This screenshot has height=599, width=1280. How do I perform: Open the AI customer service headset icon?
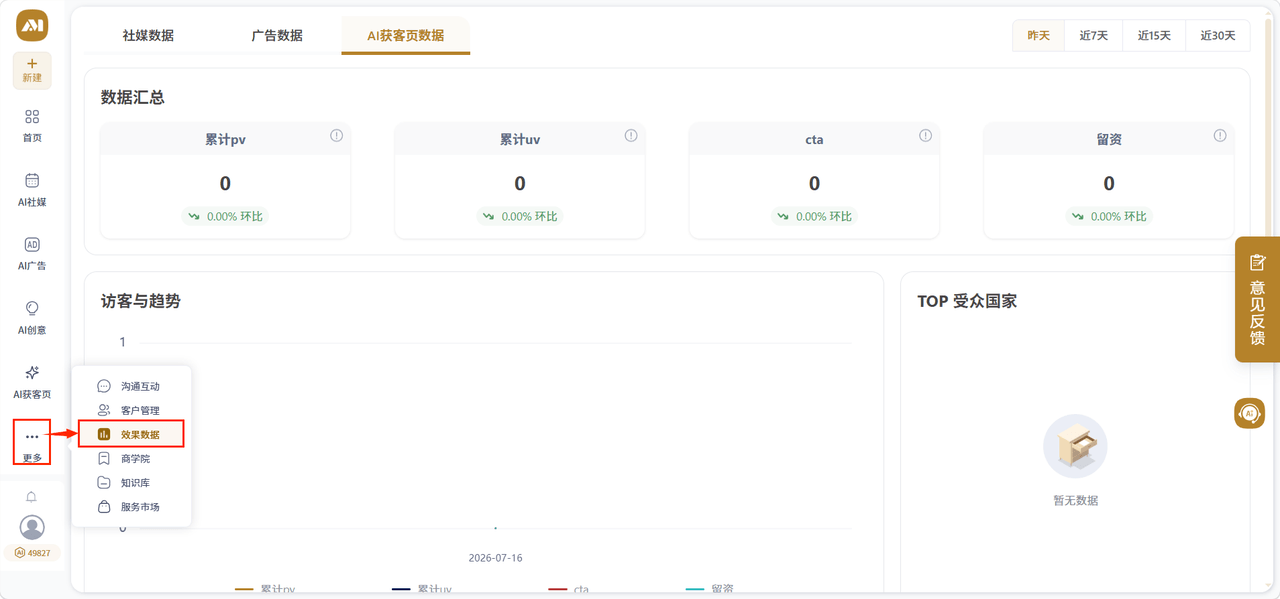tap(1249, 412)
